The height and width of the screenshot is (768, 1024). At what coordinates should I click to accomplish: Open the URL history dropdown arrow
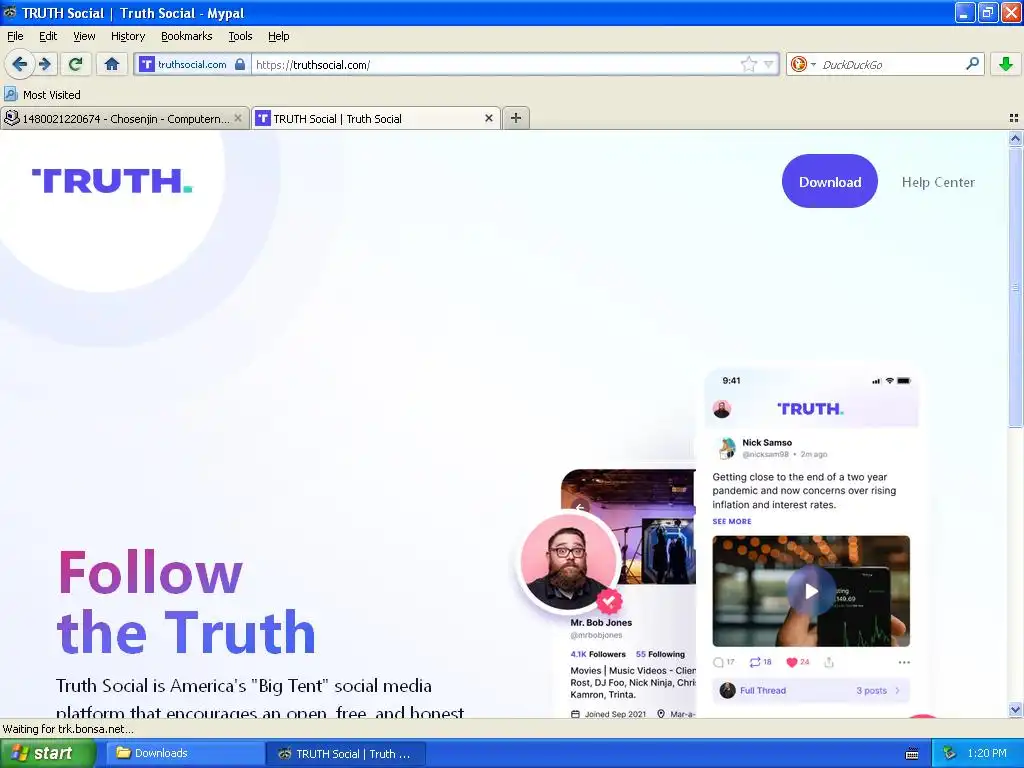point(769,64)
